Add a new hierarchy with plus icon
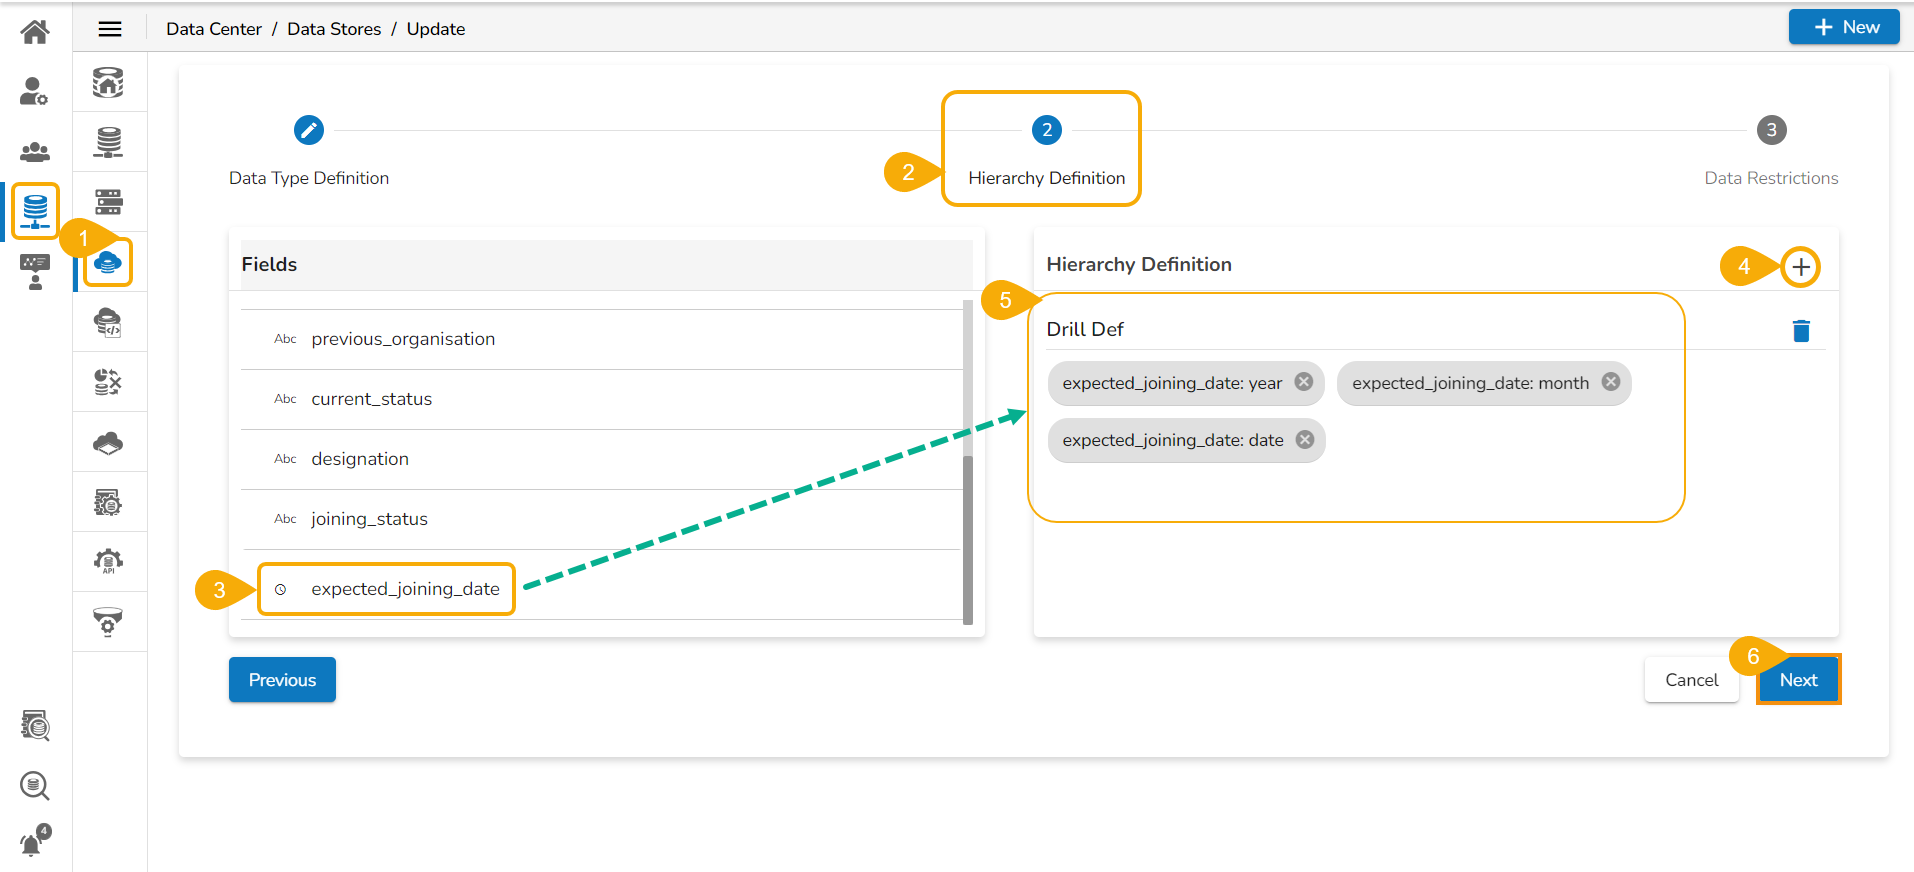1914x872 pixels. (1801, 267)
